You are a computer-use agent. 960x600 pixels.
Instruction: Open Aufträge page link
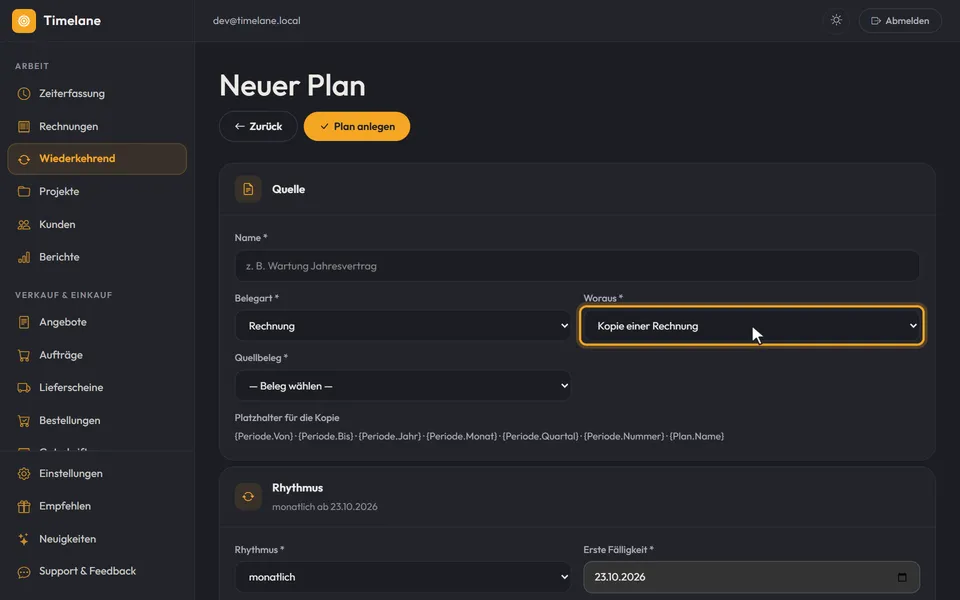97,355
